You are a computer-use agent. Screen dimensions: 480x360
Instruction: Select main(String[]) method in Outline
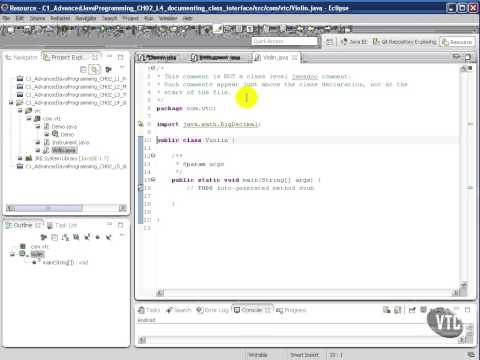click(60, 262)
